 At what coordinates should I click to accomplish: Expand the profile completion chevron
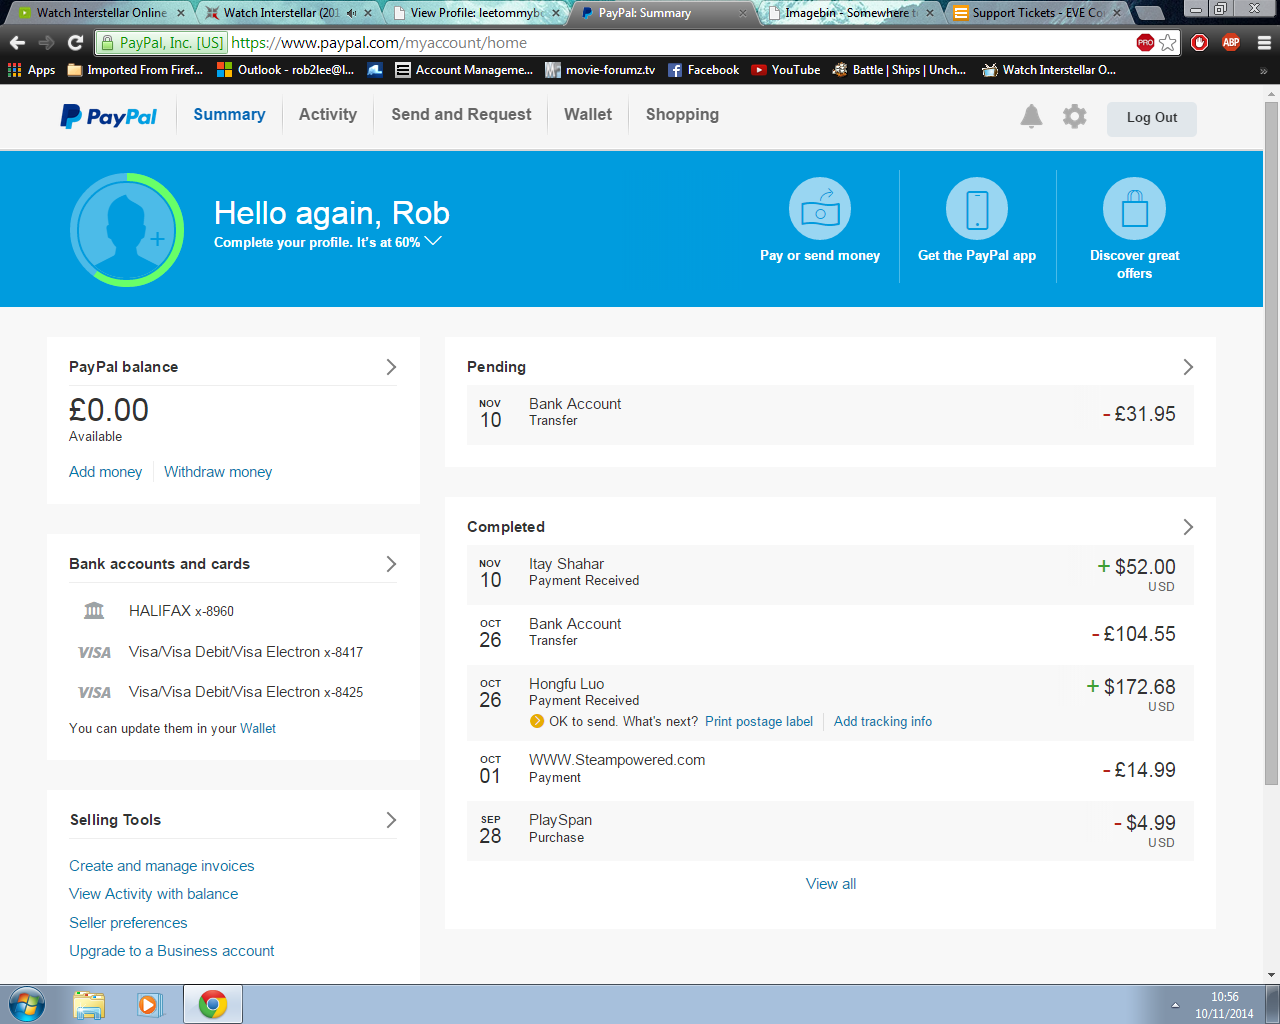click(433, 241)
